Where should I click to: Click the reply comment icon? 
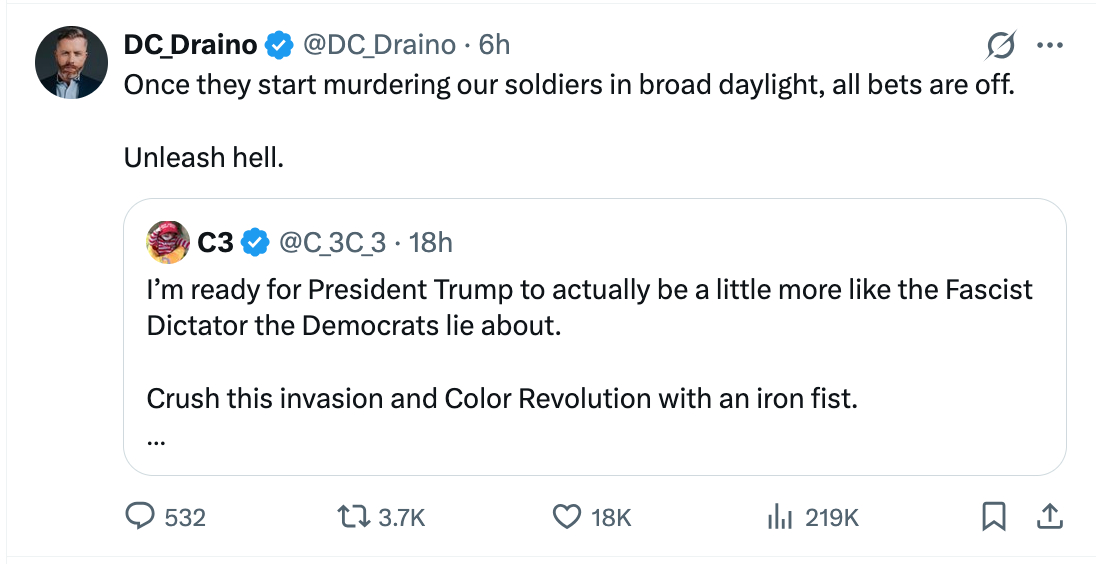[x=138, y=516]
